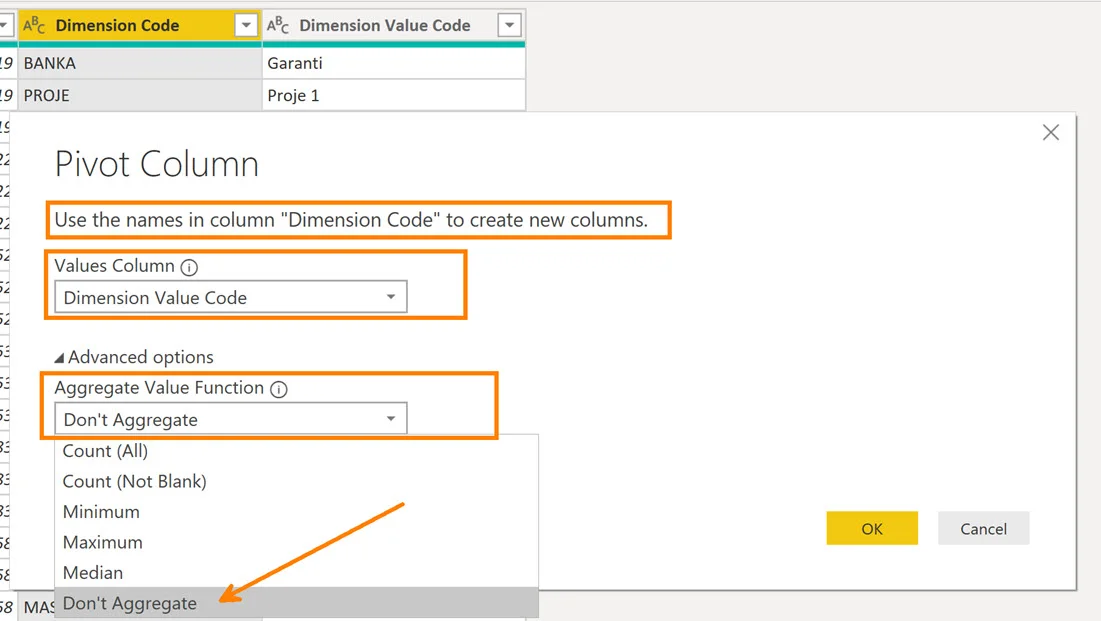Open the Dimension Value Code column filter dropdown

pyautogui.click(x=509, y=27)
